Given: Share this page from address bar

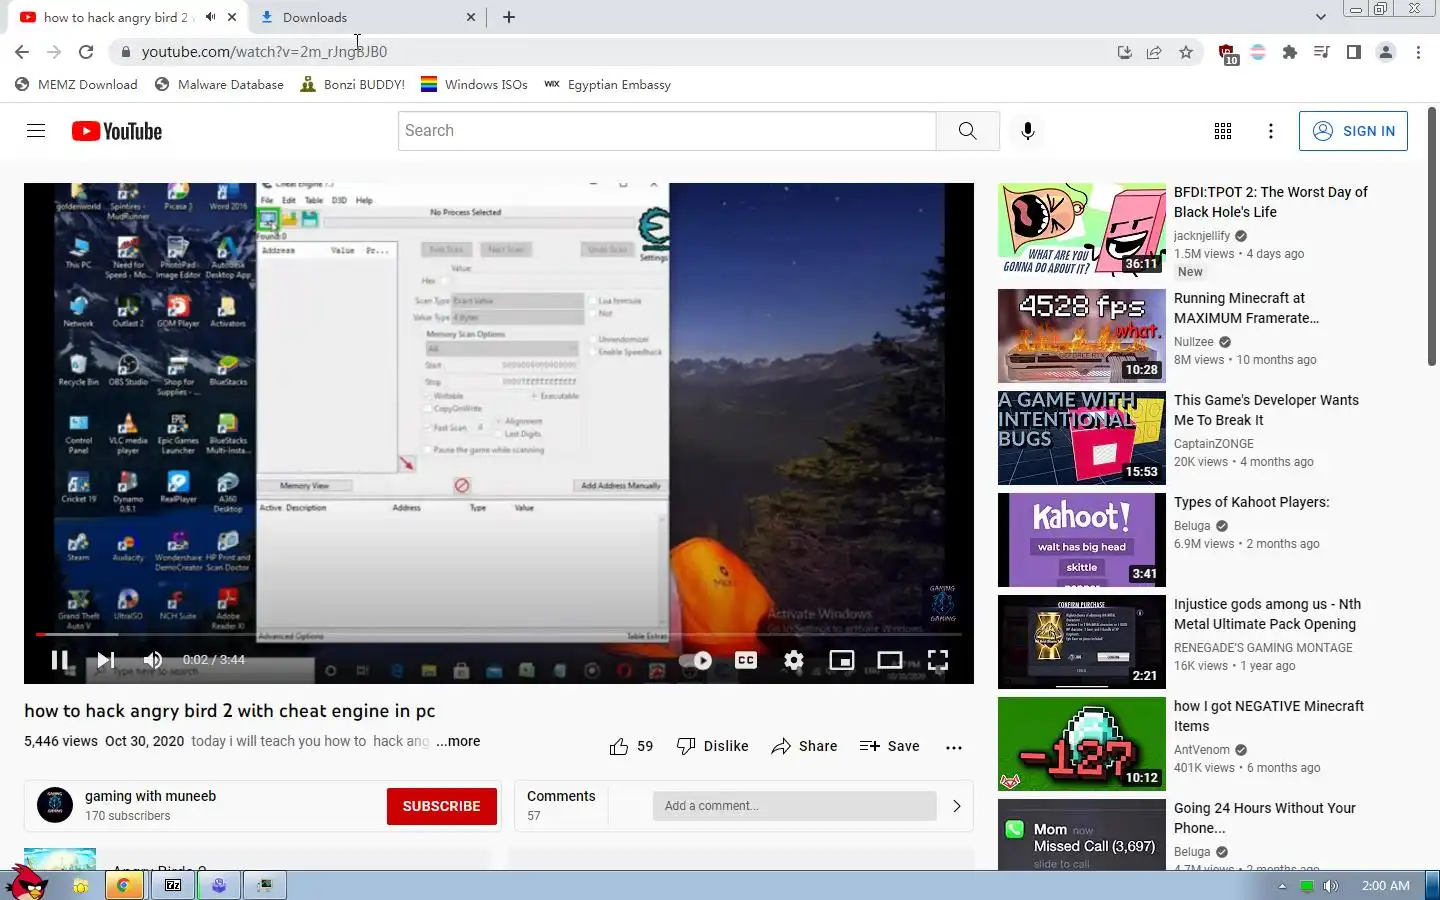Looking at the screenshot, I should pyautogui.click(x=1154, y=52).
